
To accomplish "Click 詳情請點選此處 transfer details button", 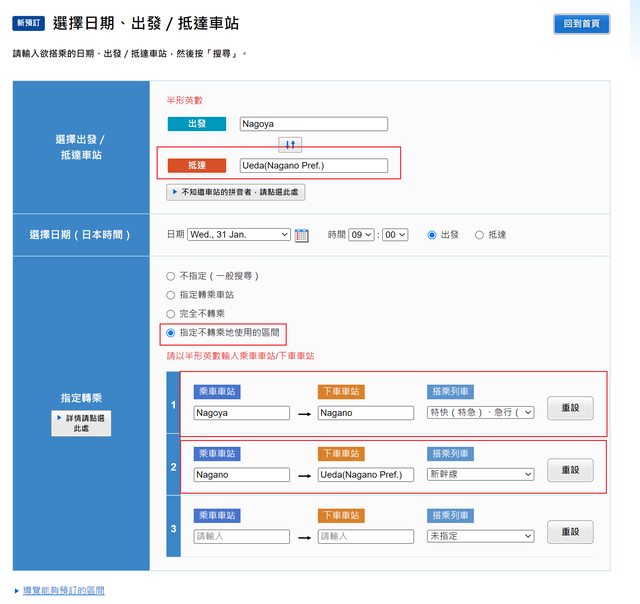I will pyautogui.click(x=81, y=422).
